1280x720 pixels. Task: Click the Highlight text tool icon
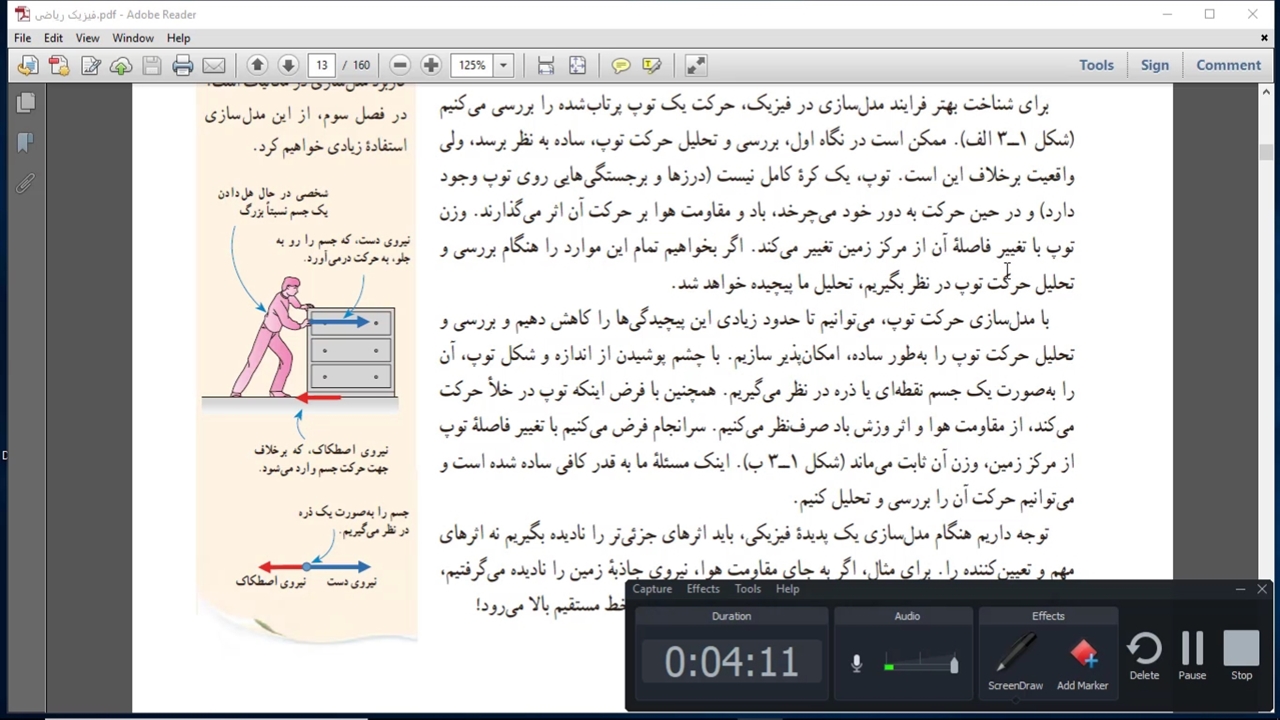coord(652,66)
